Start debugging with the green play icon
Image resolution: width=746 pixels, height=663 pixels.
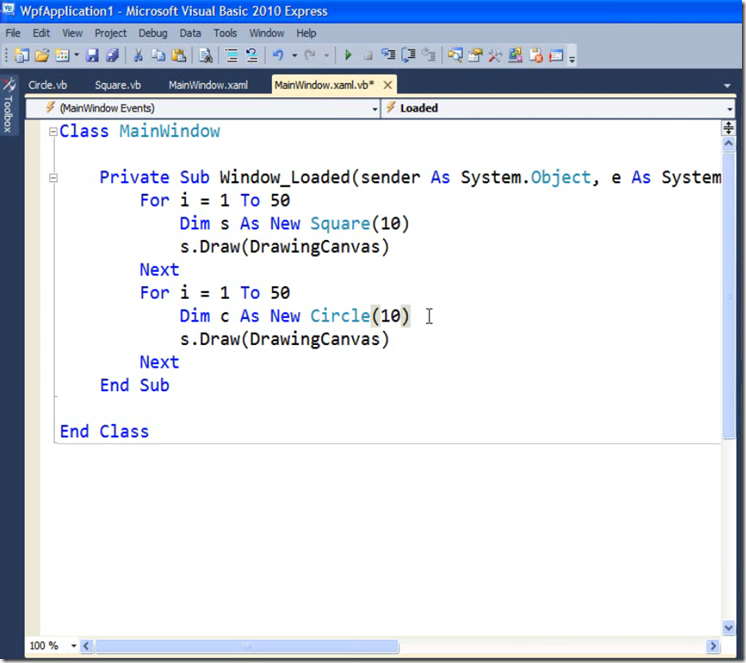348,56
